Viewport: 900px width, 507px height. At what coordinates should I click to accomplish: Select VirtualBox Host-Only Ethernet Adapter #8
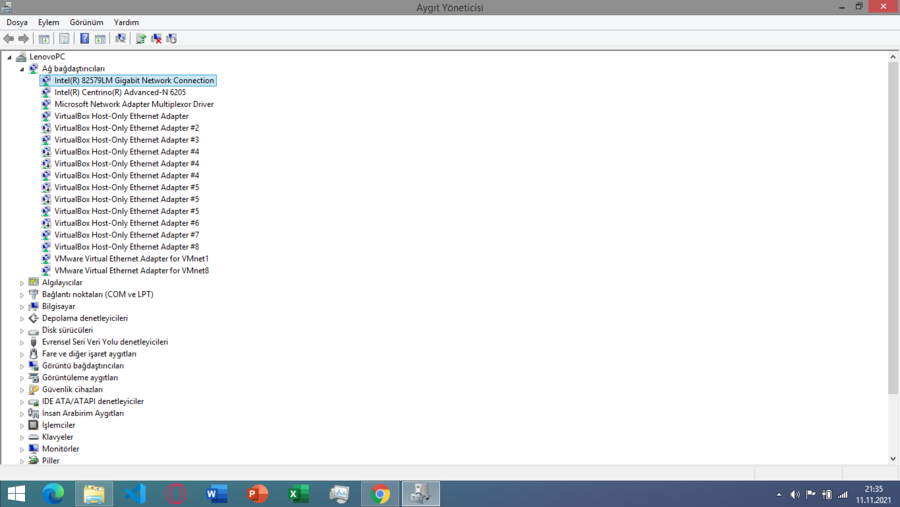126,247
